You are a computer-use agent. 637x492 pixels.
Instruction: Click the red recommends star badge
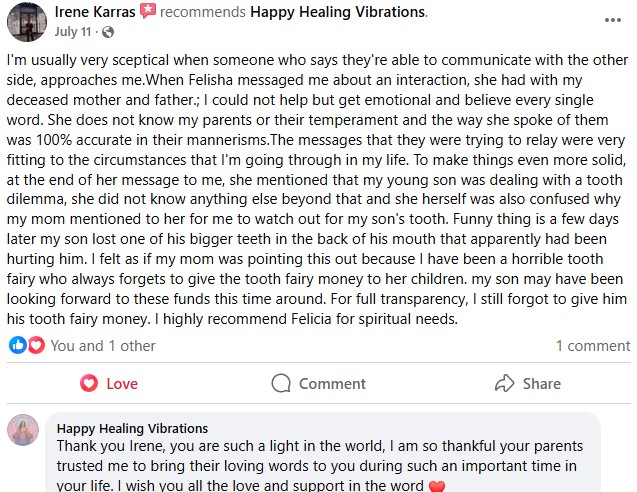[148, 12]
